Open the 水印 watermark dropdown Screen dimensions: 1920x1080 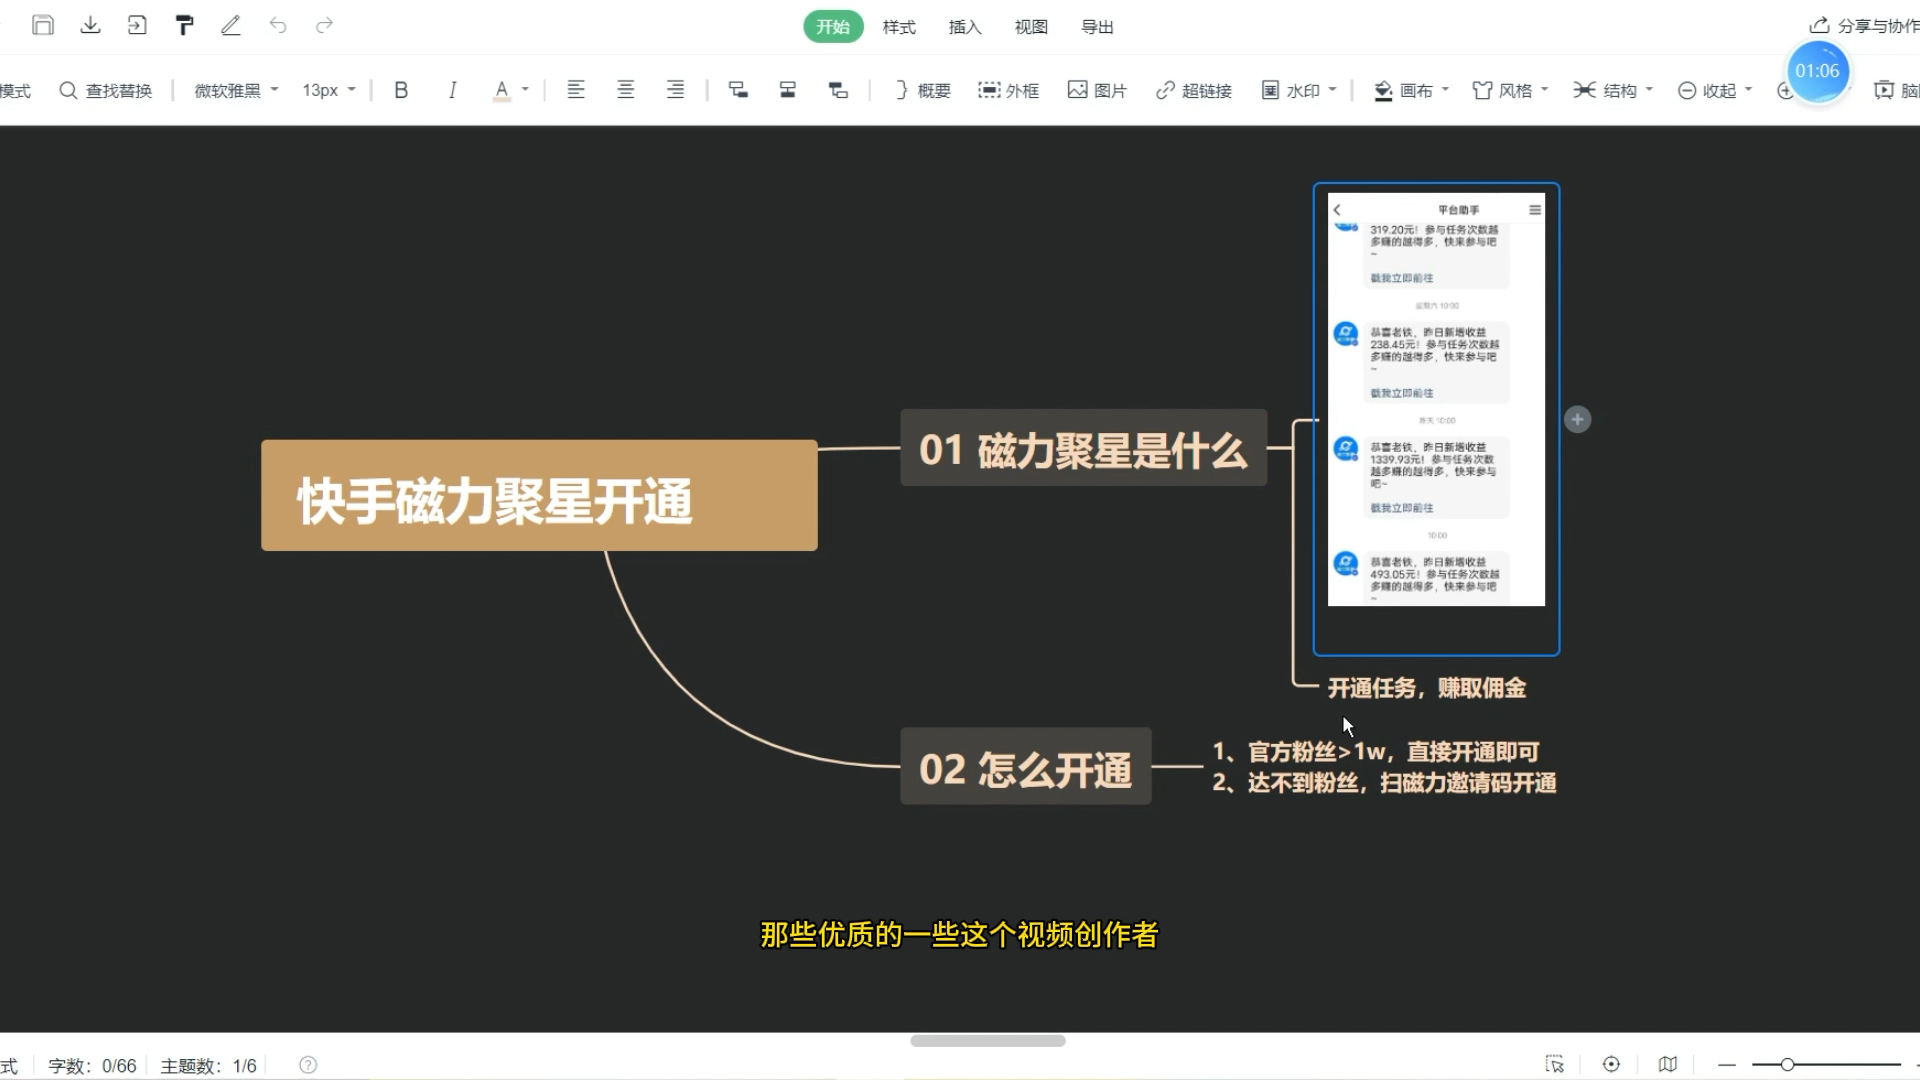1299,90
